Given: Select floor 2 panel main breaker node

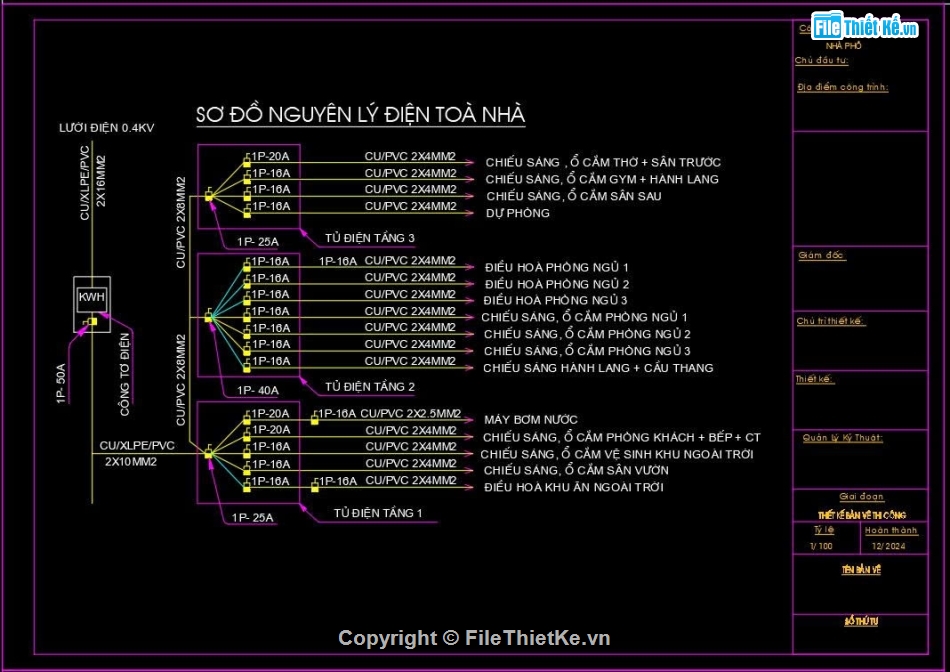Looking at the screenshot, I should coord(208,317).
